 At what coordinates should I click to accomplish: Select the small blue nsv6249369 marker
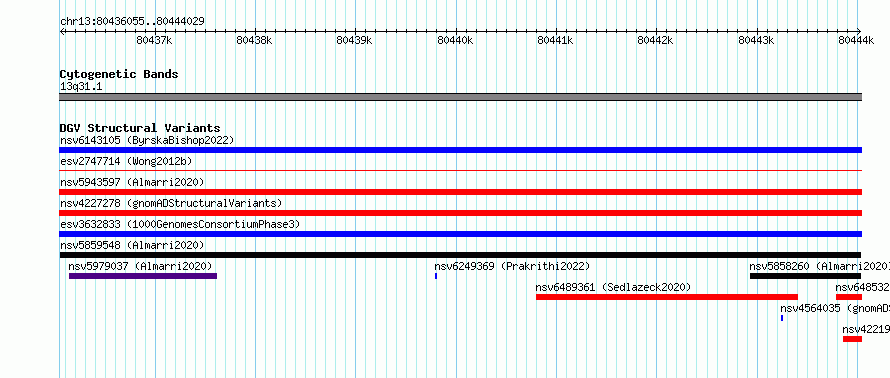click(436, 276)
